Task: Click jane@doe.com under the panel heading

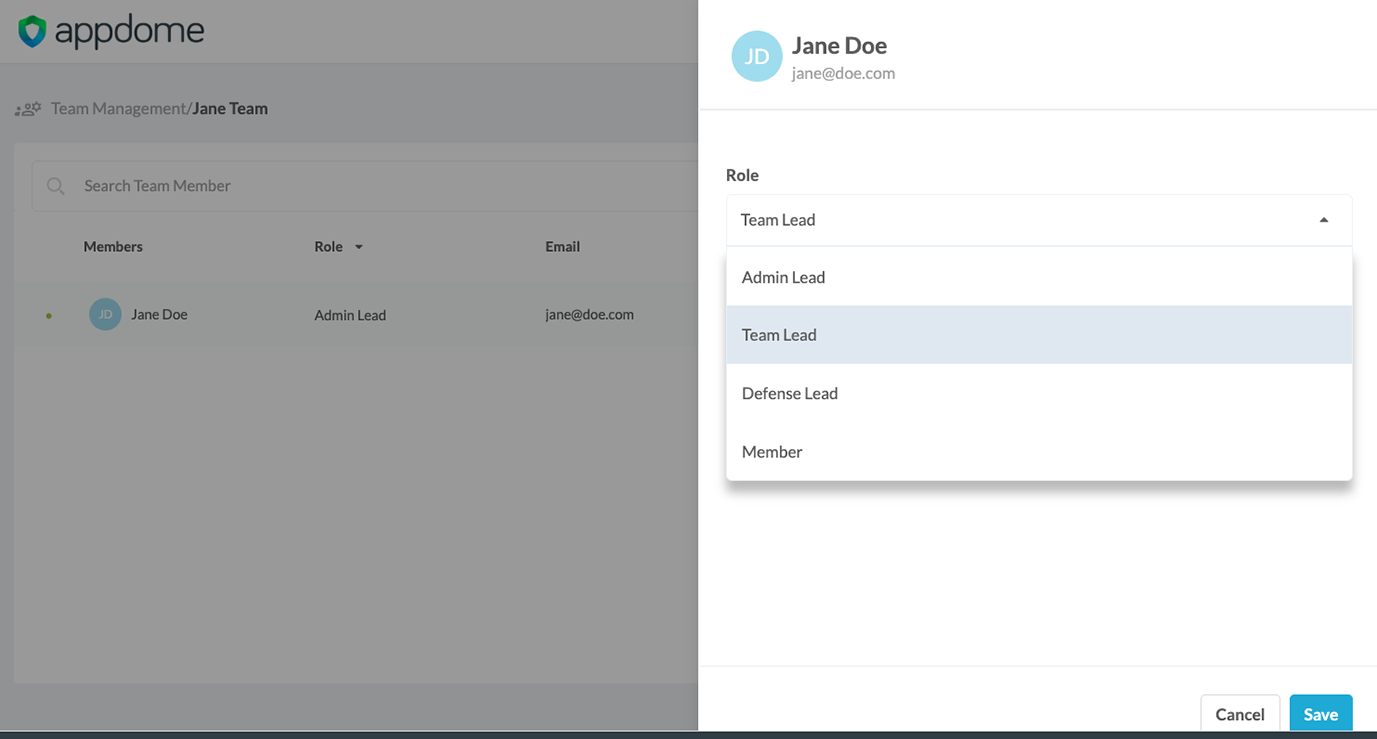Action: coord(843,73)
